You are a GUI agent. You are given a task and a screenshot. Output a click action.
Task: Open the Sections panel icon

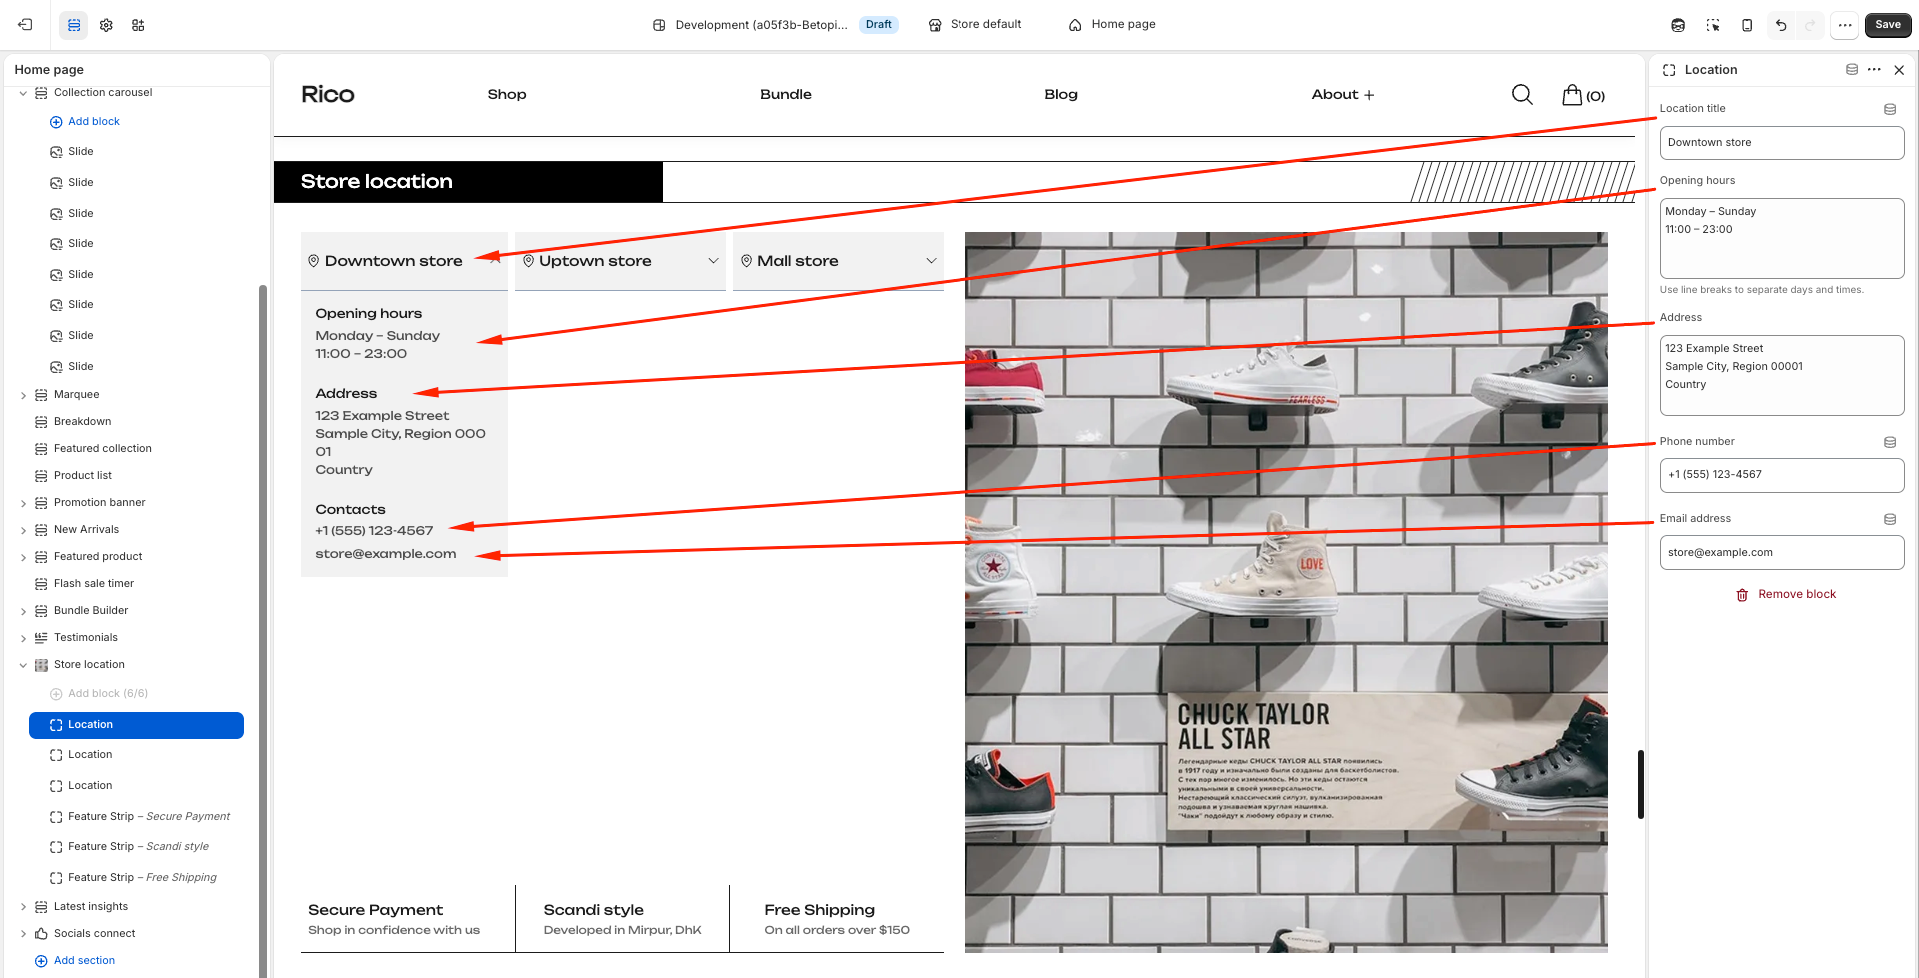[x=74, y=25]
